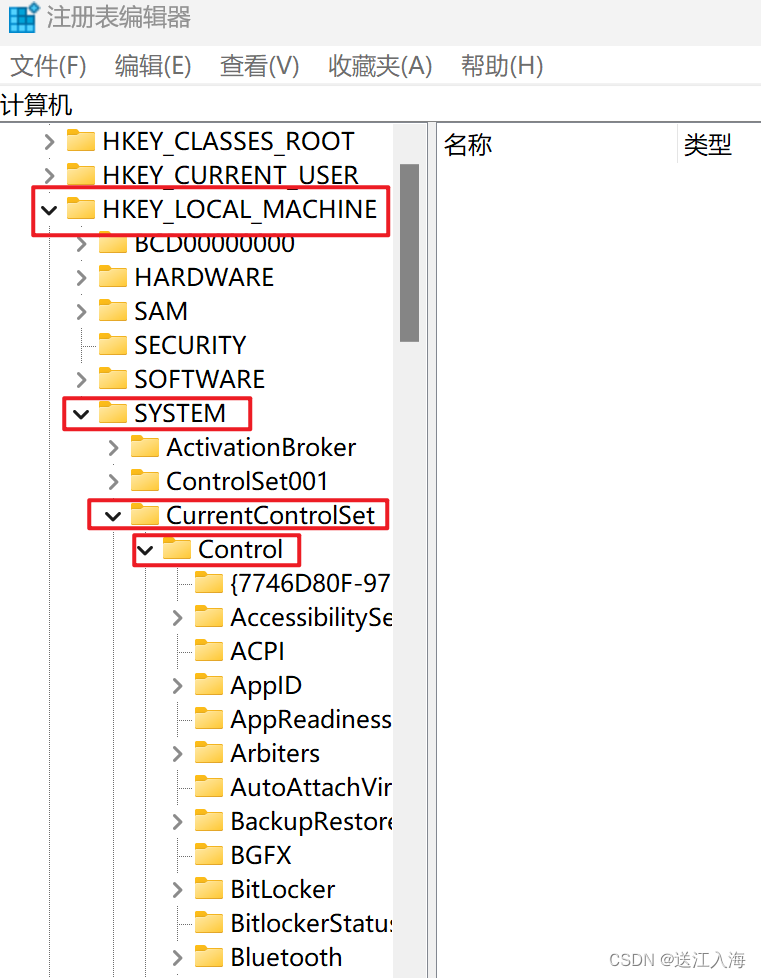
Task: Expand the Bluetooth key
Action: (178, 958)
